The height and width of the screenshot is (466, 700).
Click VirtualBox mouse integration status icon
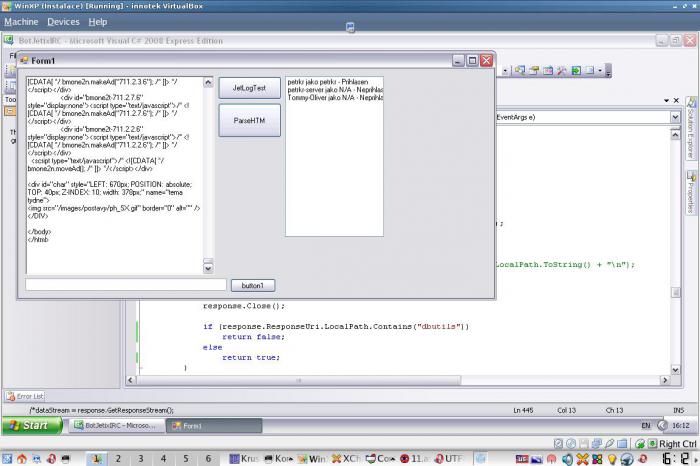click(x=640, y=444)
